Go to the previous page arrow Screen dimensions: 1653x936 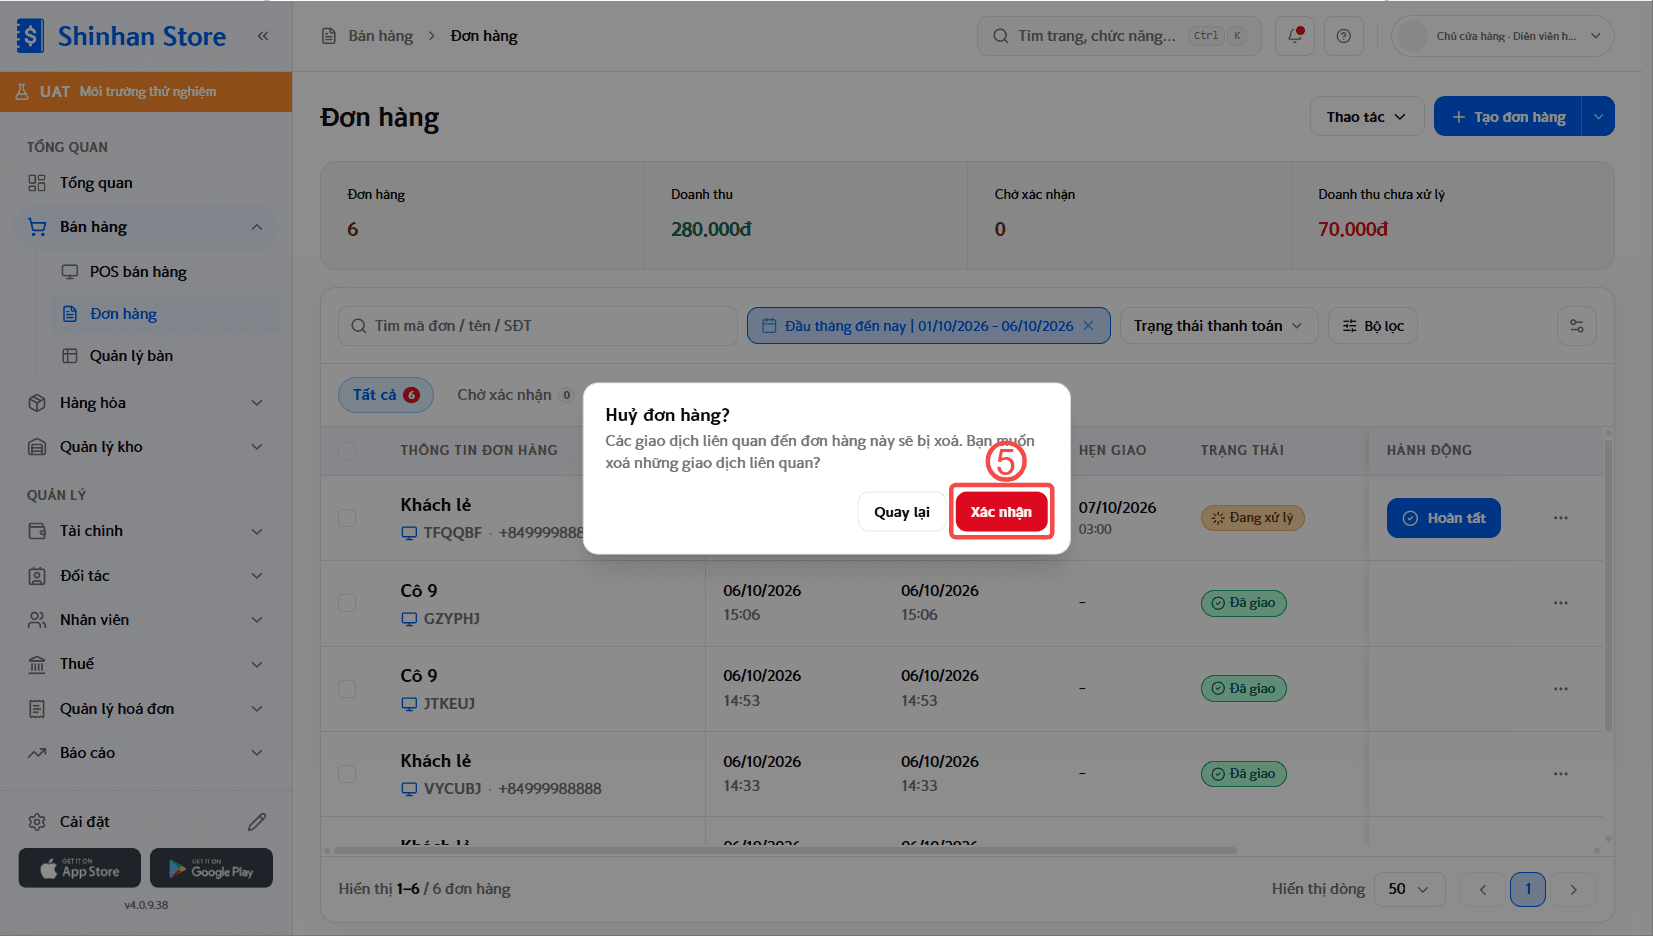(x=1483, y=889)
